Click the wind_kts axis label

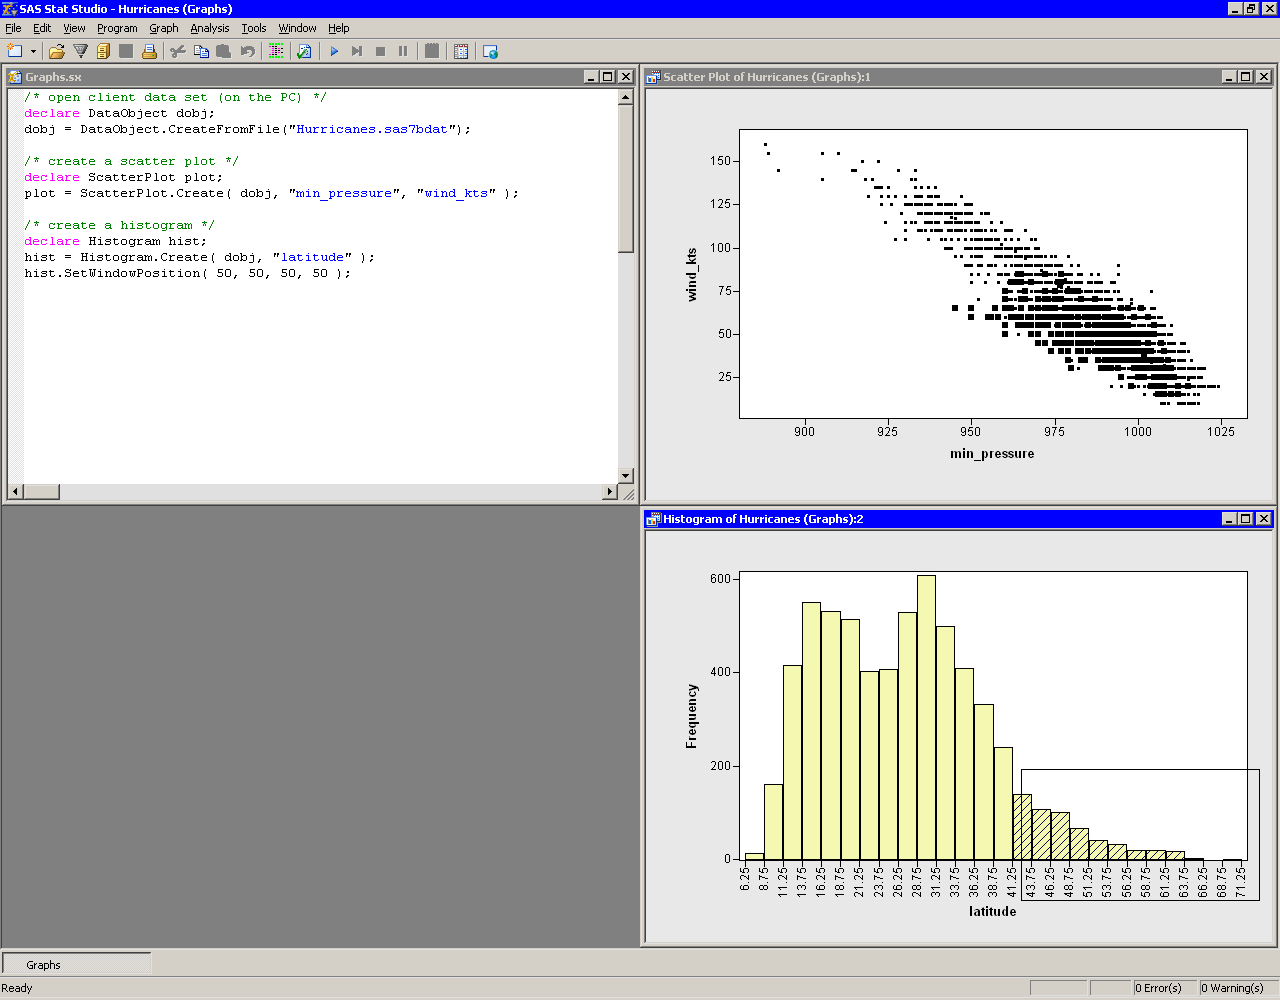click(691, 274)
